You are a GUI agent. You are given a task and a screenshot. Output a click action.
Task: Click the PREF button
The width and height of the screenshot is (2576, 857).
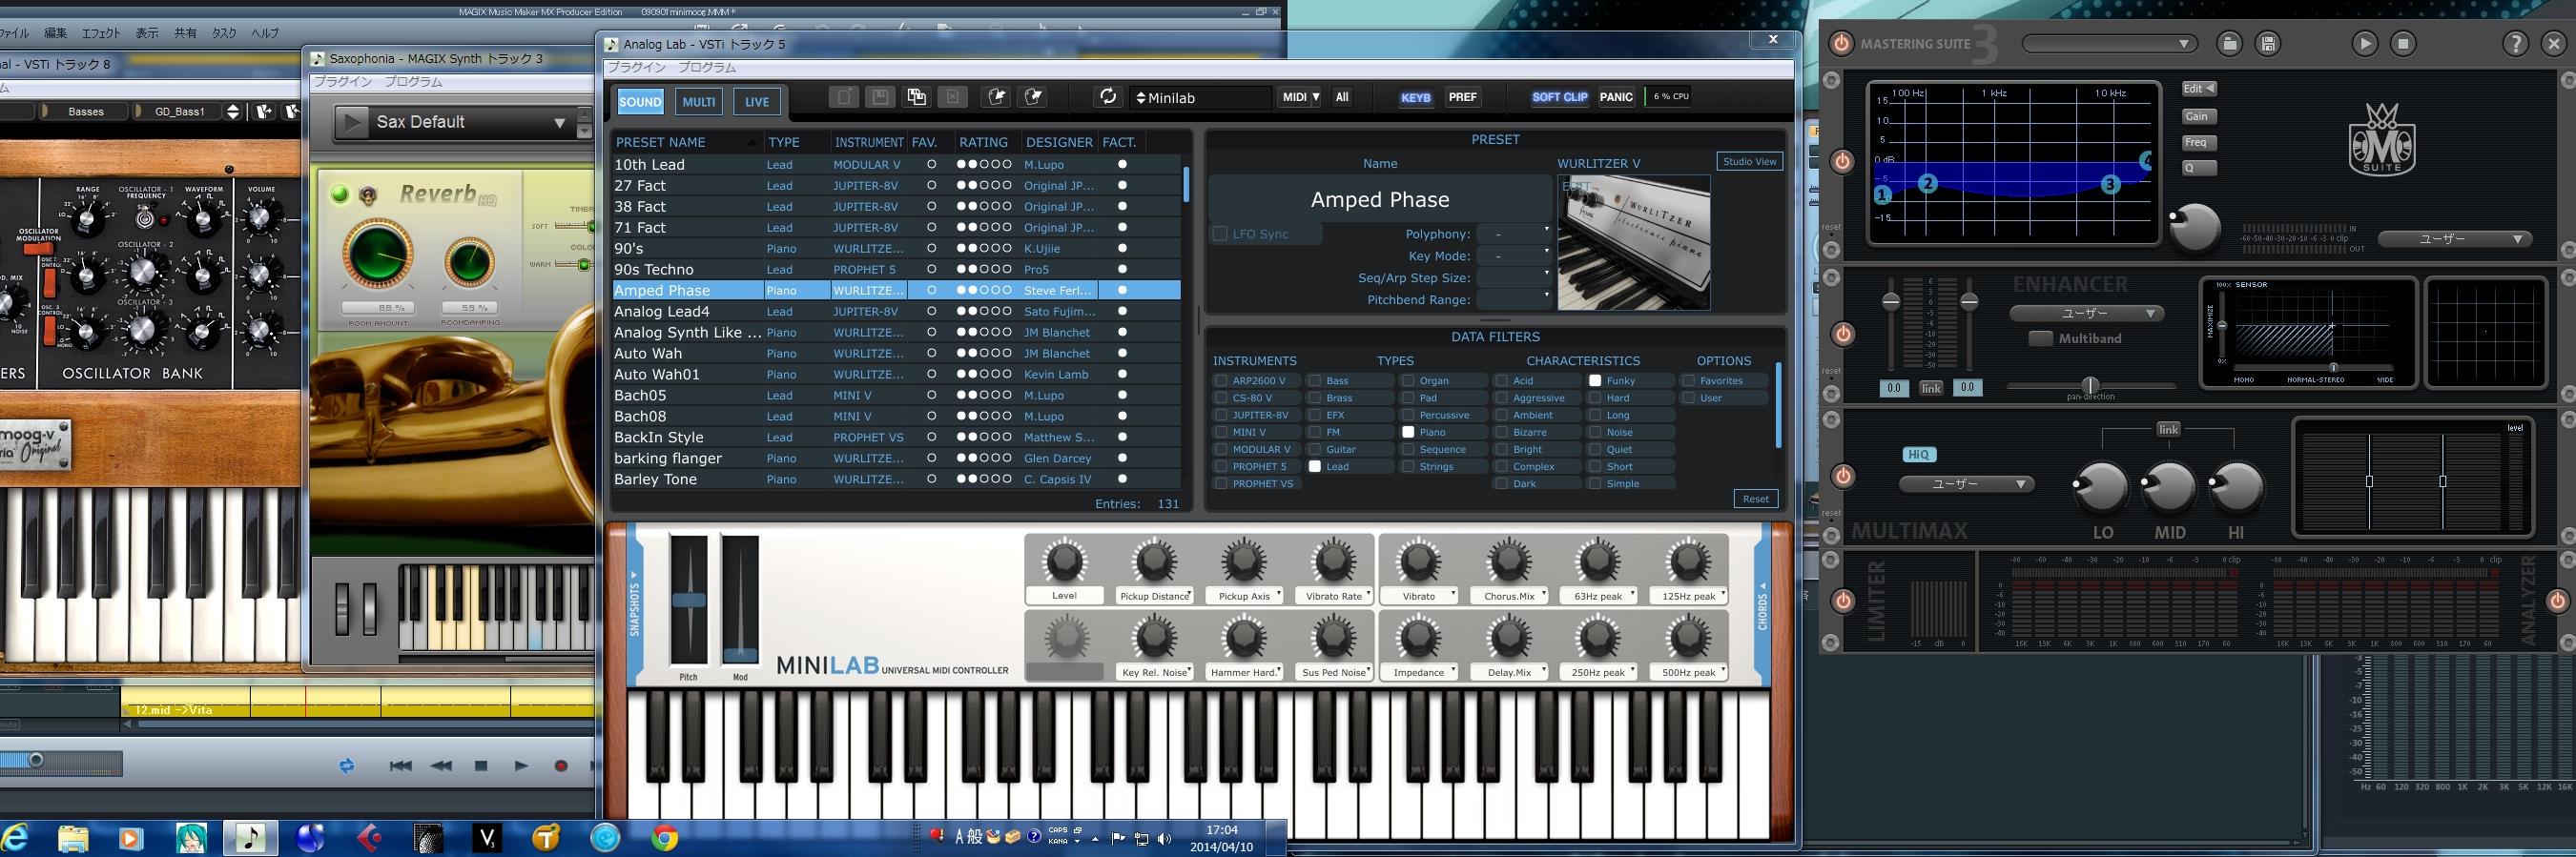(1462, 97)
